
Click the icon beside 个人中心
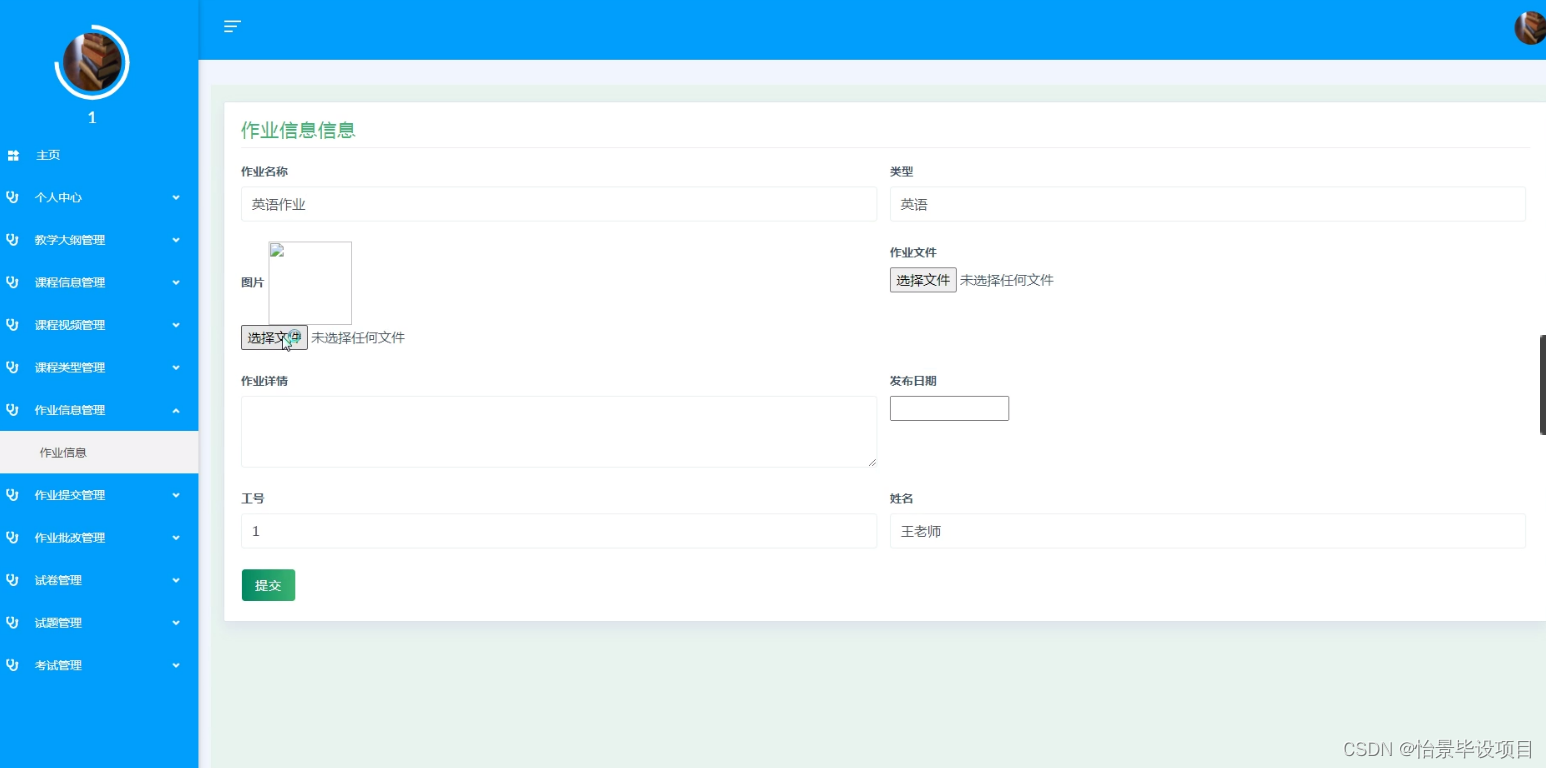[13, 197]
